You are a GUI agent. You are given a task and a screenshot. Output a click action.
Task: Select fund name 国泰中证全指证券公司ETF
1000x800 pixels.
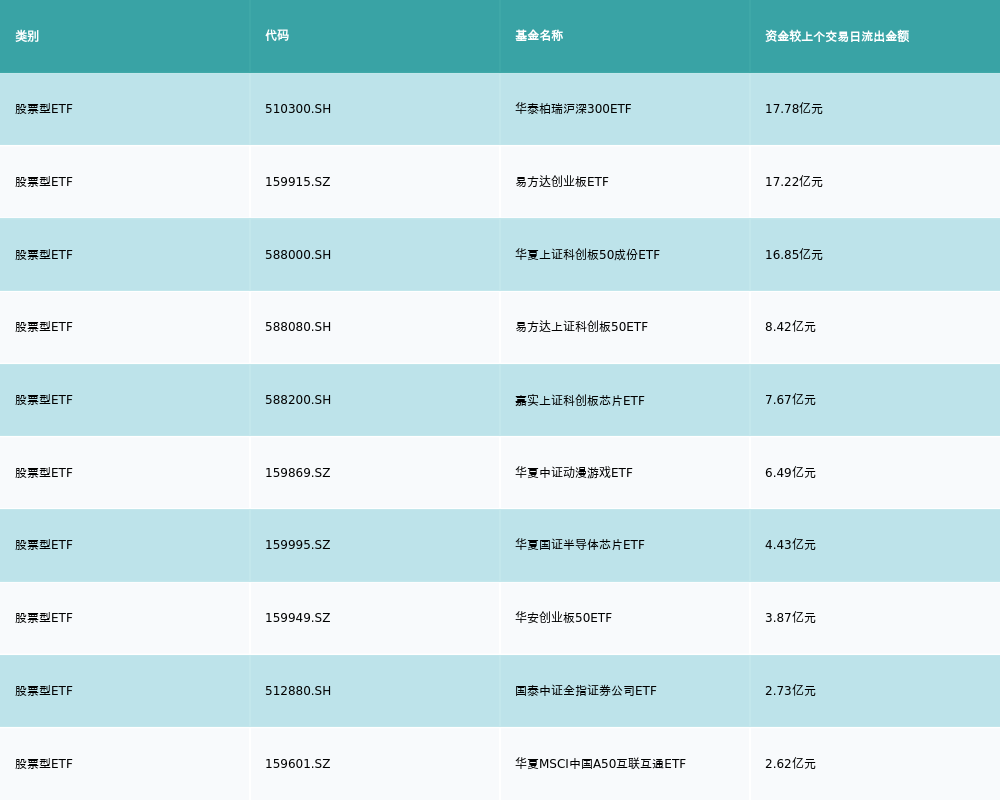586,691
